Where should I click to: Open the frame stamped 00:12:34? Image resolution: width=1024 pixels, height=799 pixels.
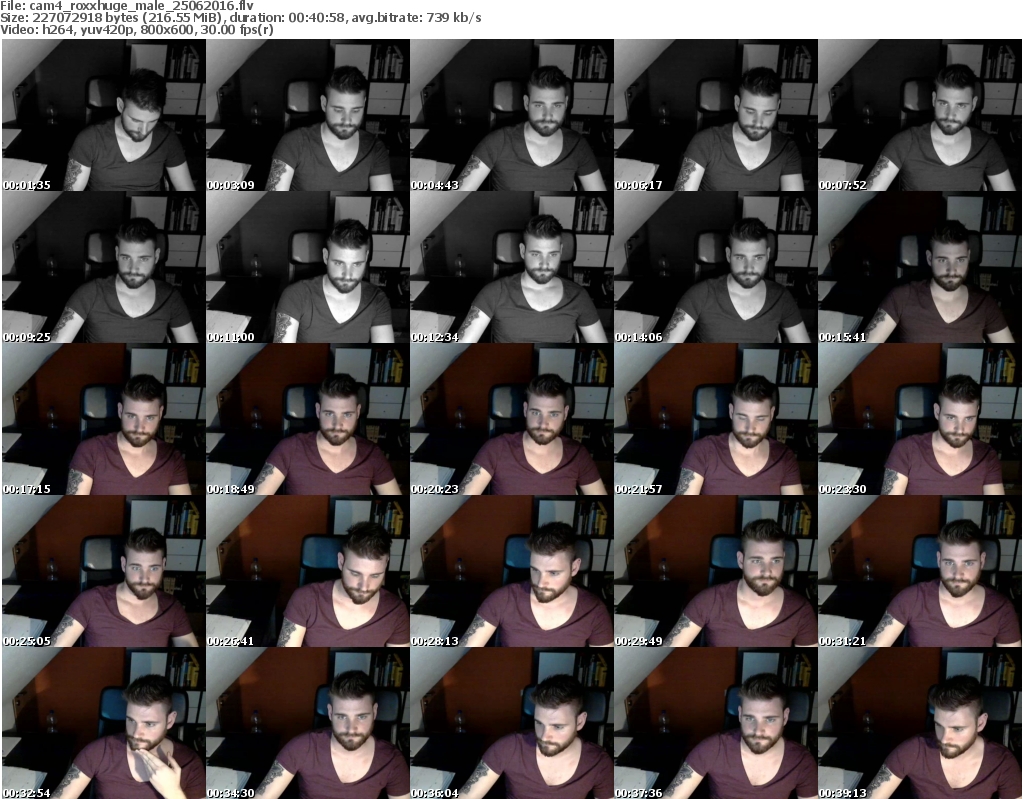(511, 267)
